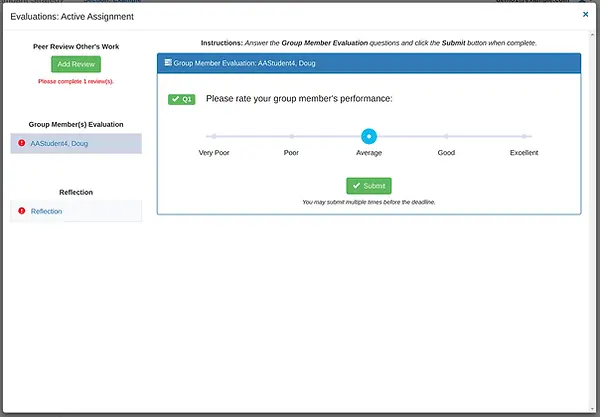
Task: Set rating slider to Good
Action: [446, 136]
